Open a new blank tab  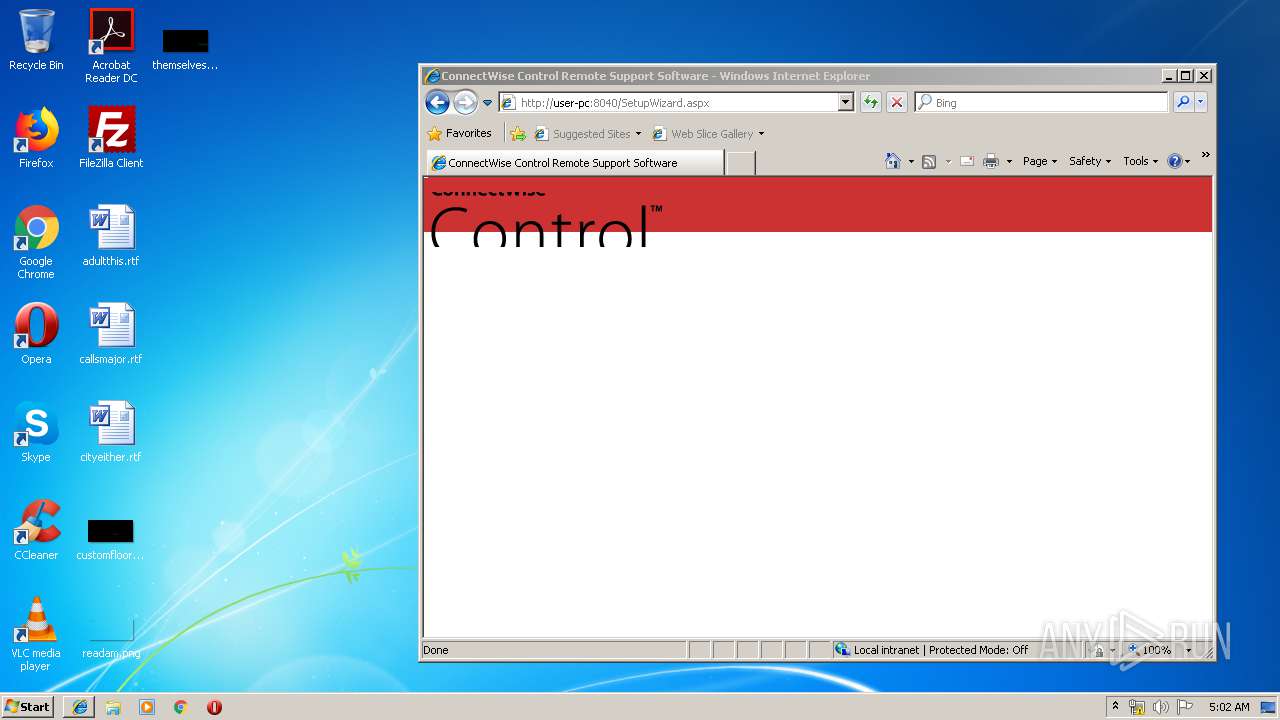tap(740, 163)
